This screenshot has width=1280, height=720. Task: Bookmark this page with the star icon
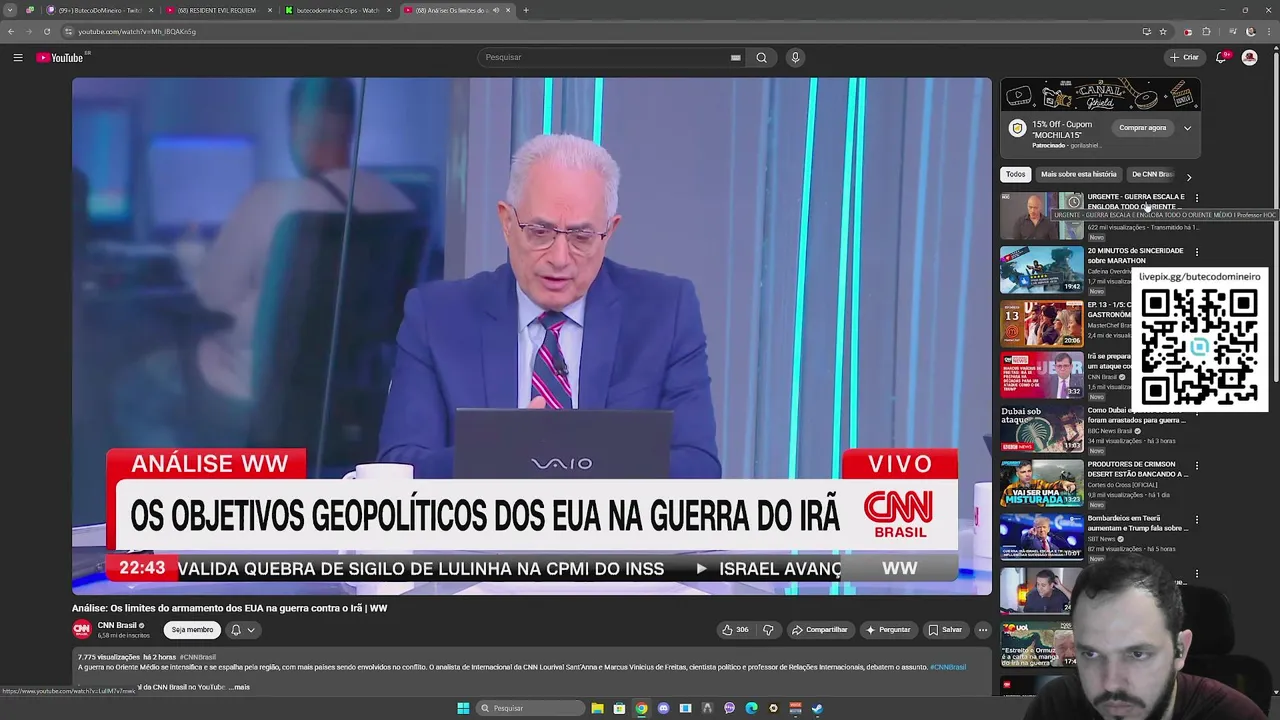tap(1163, 31)
